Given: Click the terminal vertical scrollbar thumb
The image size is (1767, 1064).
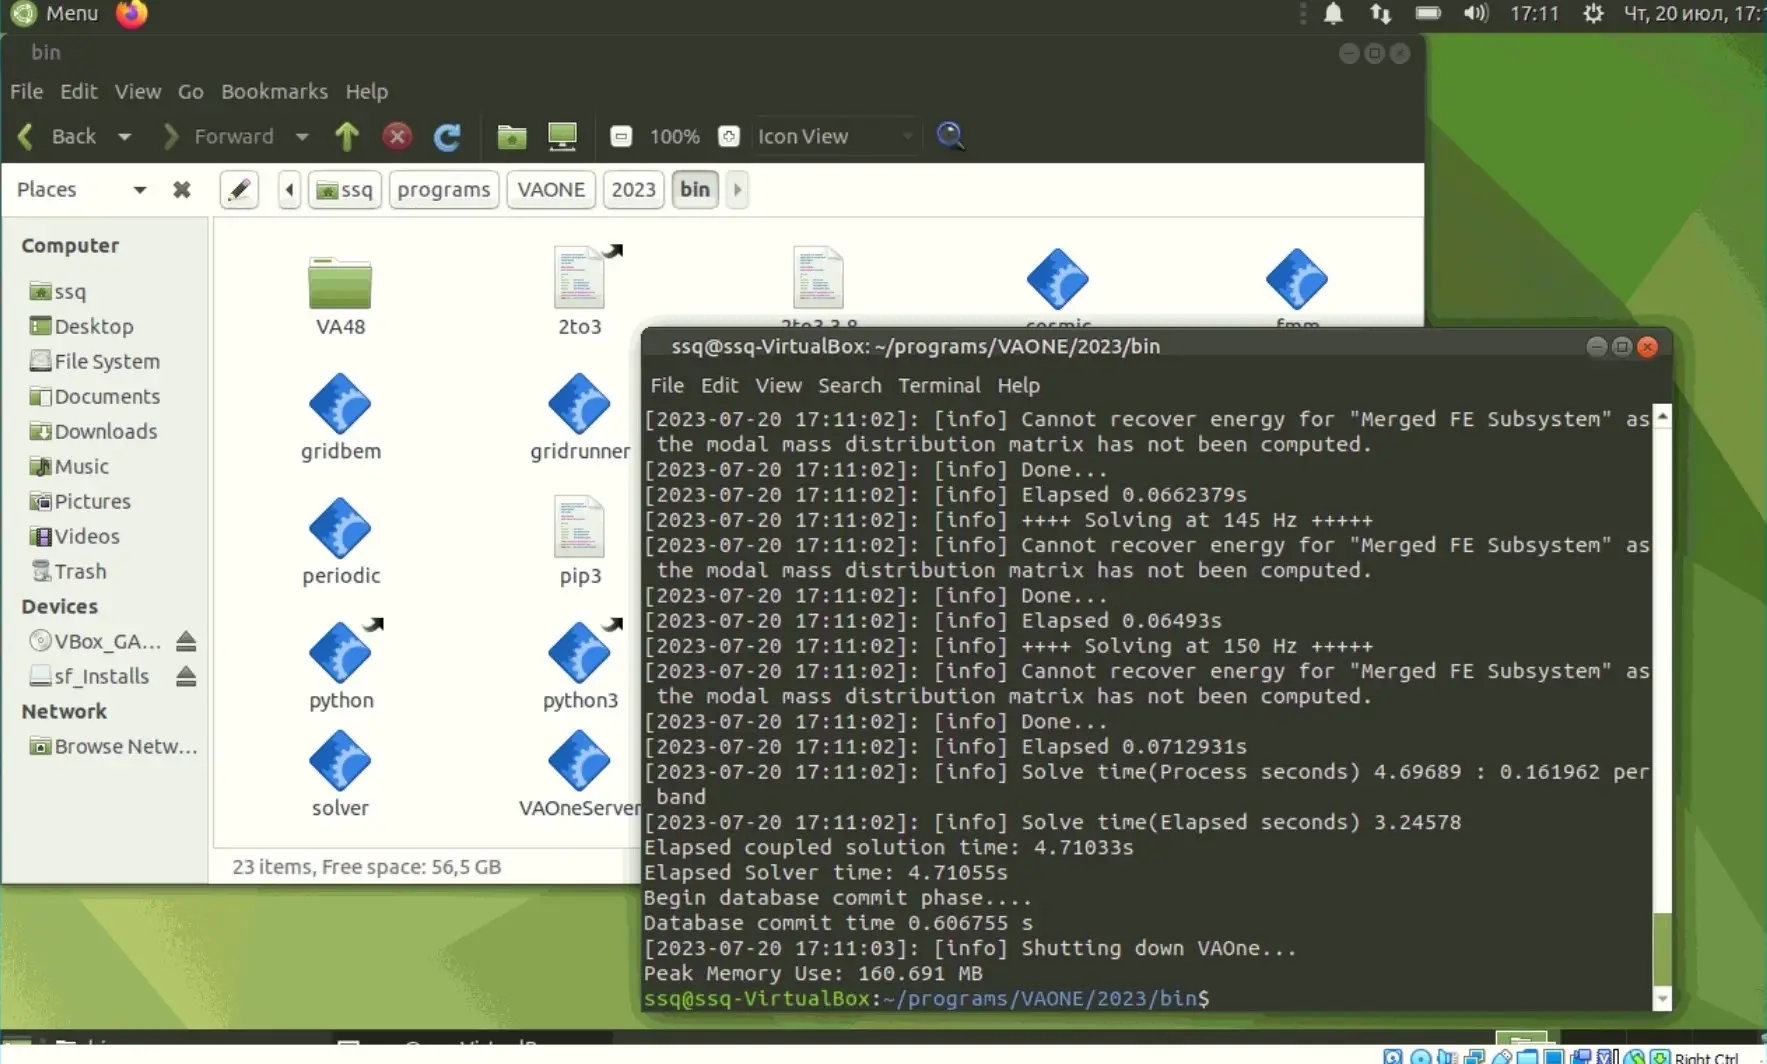Looking at the screenshot, I should click(1662, 948).
